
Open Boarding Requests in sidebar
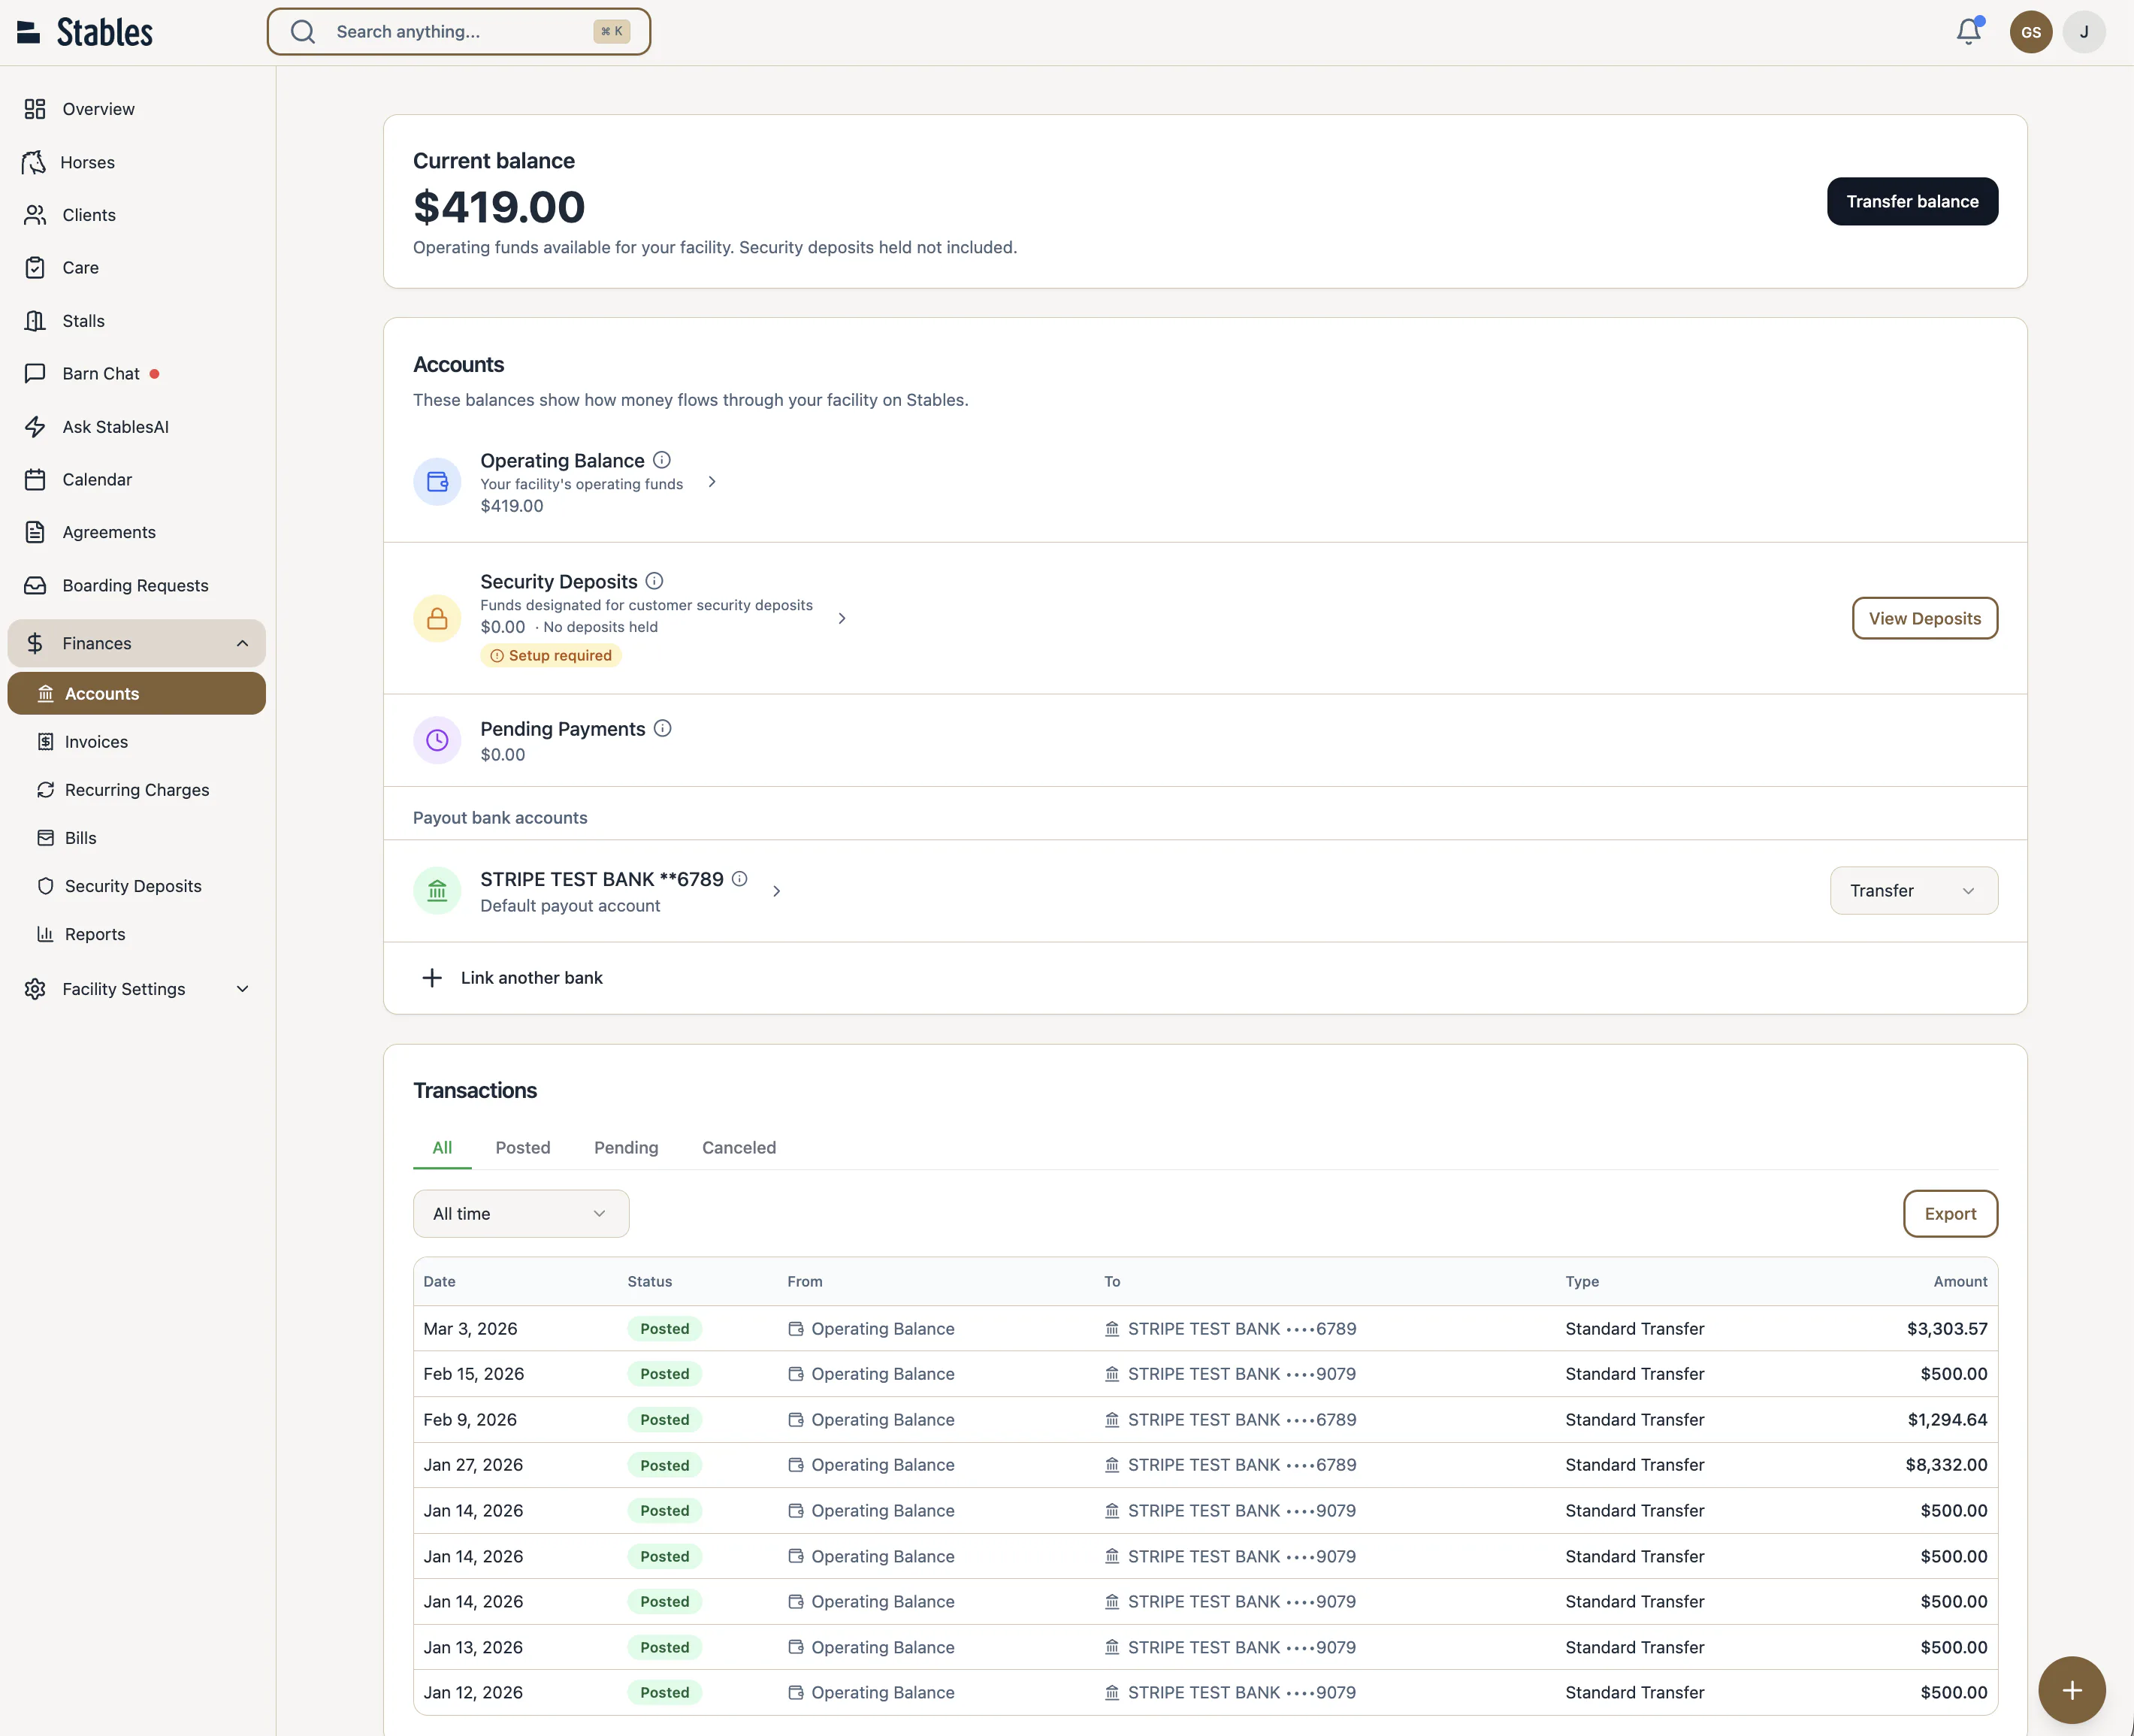click(137, 586)
